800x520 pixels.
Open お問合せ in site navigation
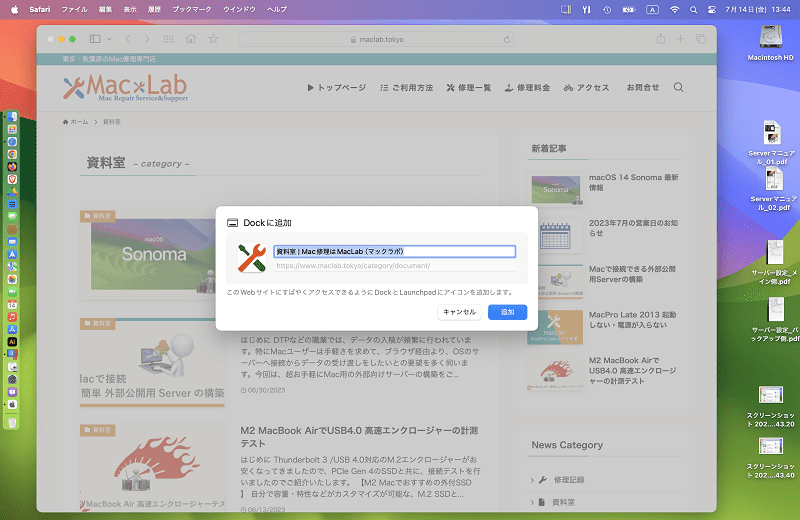pos(643,88)
